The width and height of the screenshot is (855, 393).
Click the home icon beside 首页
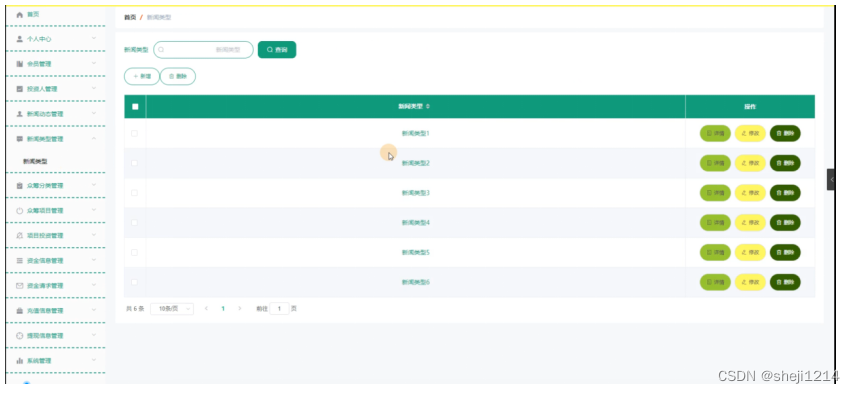click(x=20, y=15)
